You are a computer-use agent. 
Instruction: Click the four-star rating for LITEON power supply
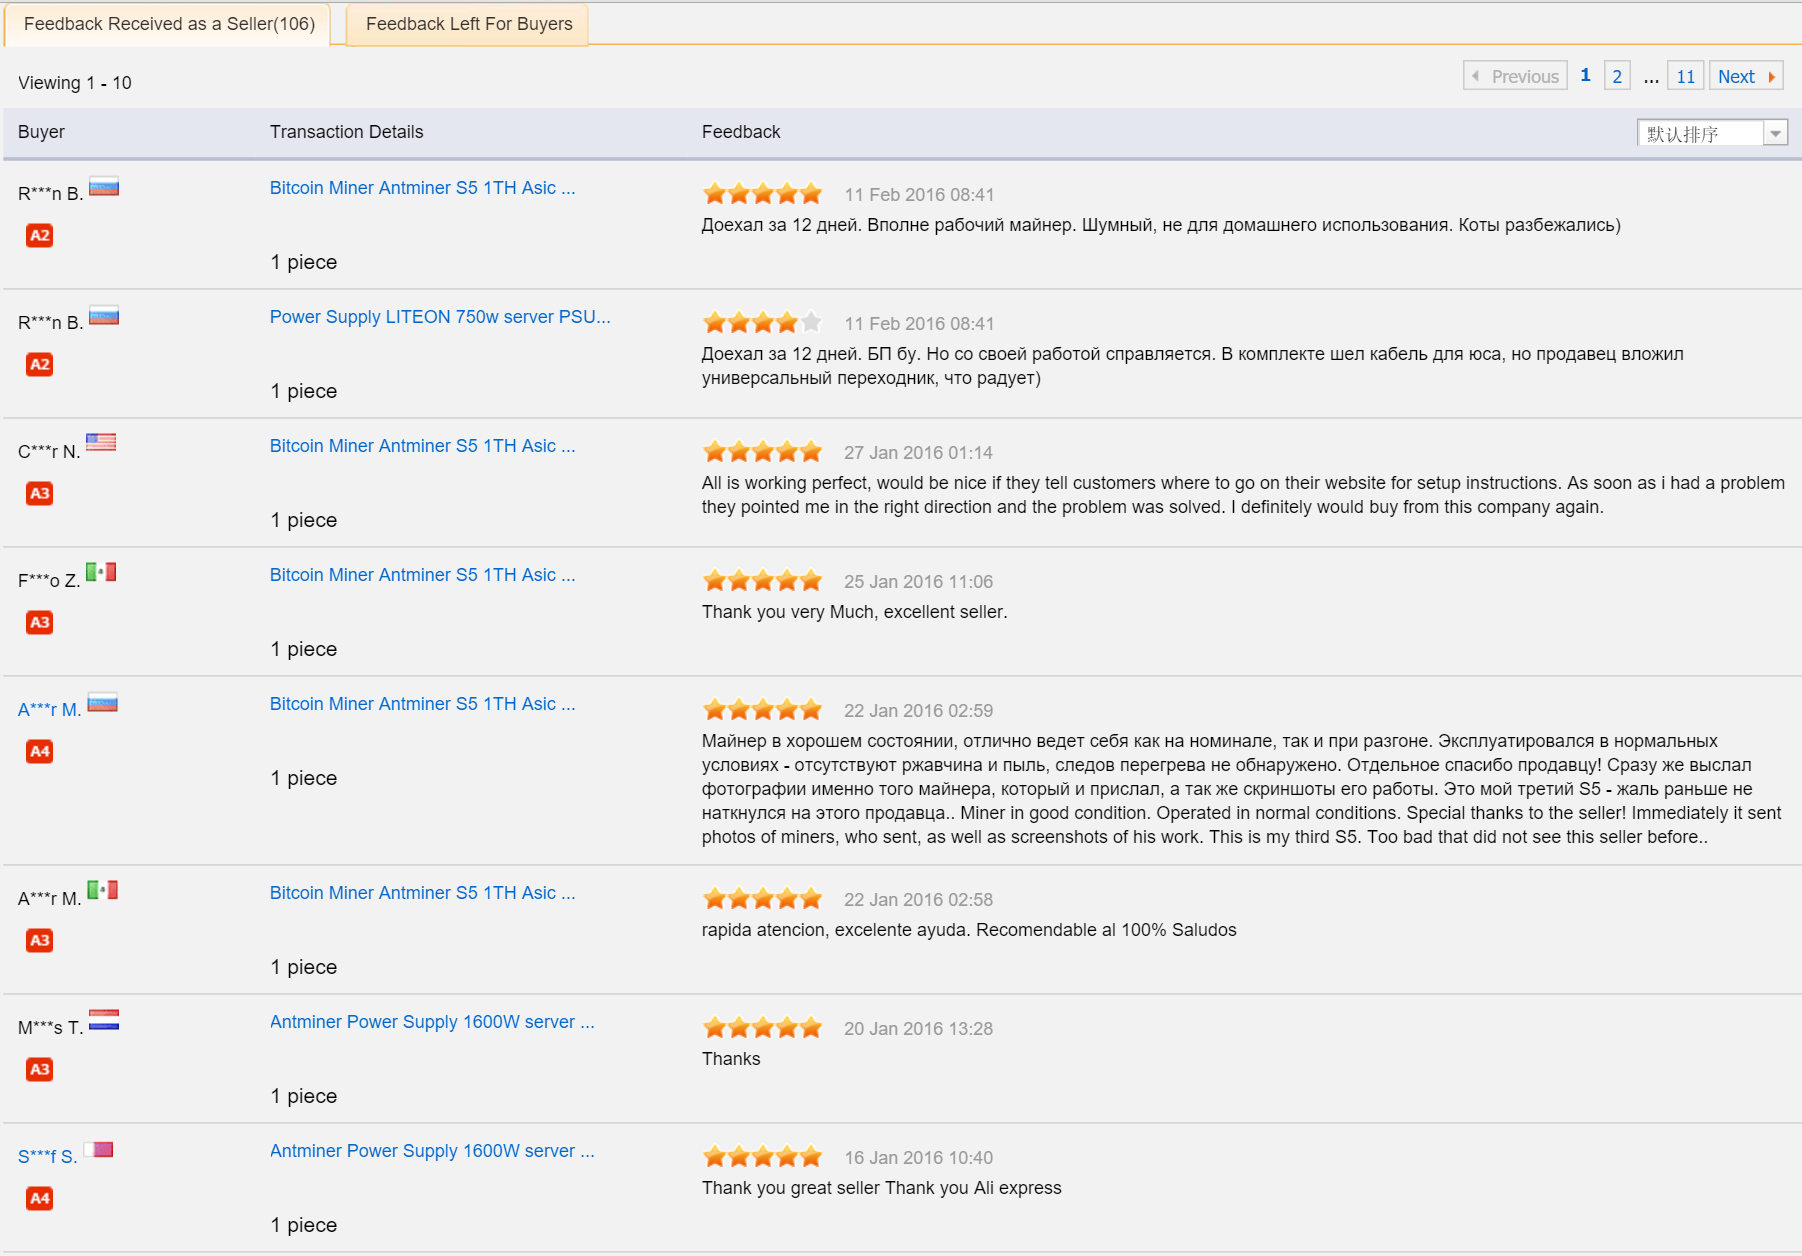coord(763,323)
